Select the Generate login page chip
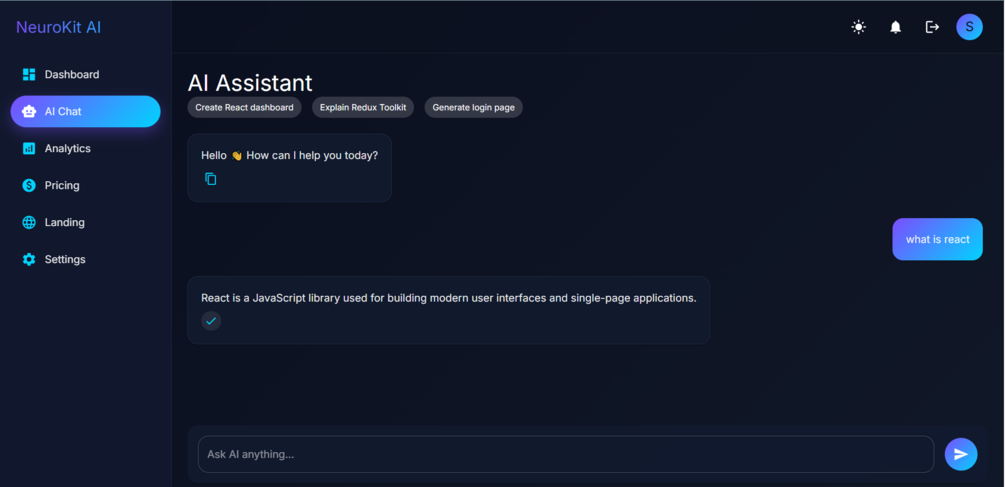Viewport: 1005px width, 487px height. click(474, 108)
